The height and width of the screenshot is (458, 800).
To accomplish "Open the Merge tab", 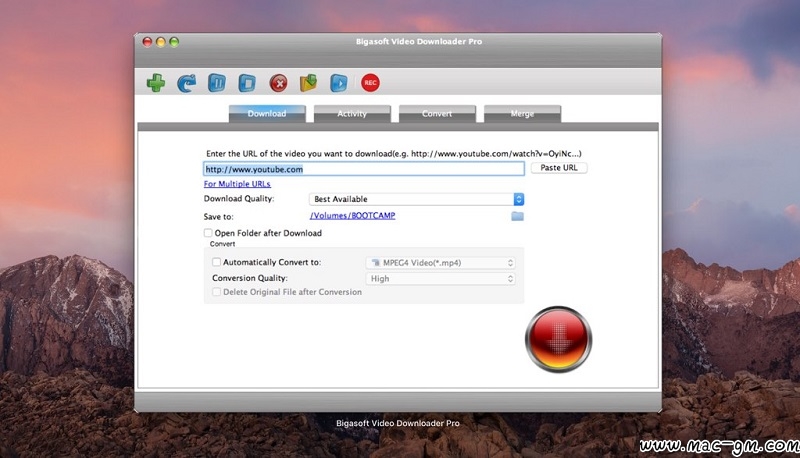I will click(522, 113).
